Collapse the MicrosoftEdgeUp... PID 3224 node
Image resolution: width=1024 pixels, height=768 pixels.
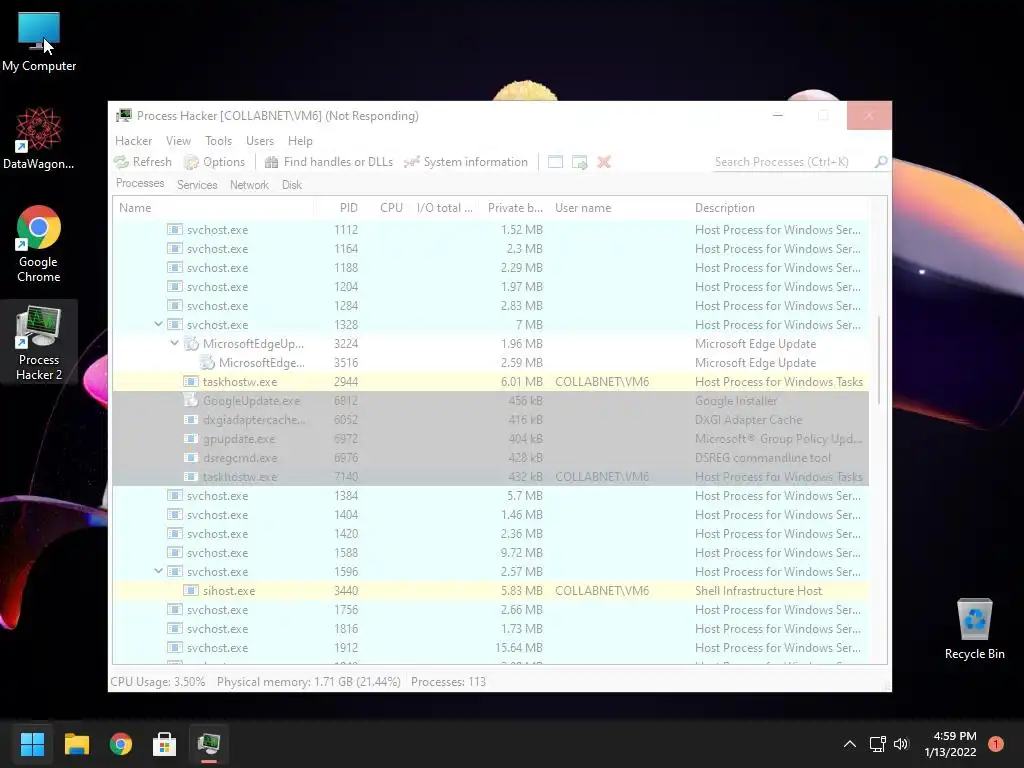pyautogui.click(x=174, y=343)
